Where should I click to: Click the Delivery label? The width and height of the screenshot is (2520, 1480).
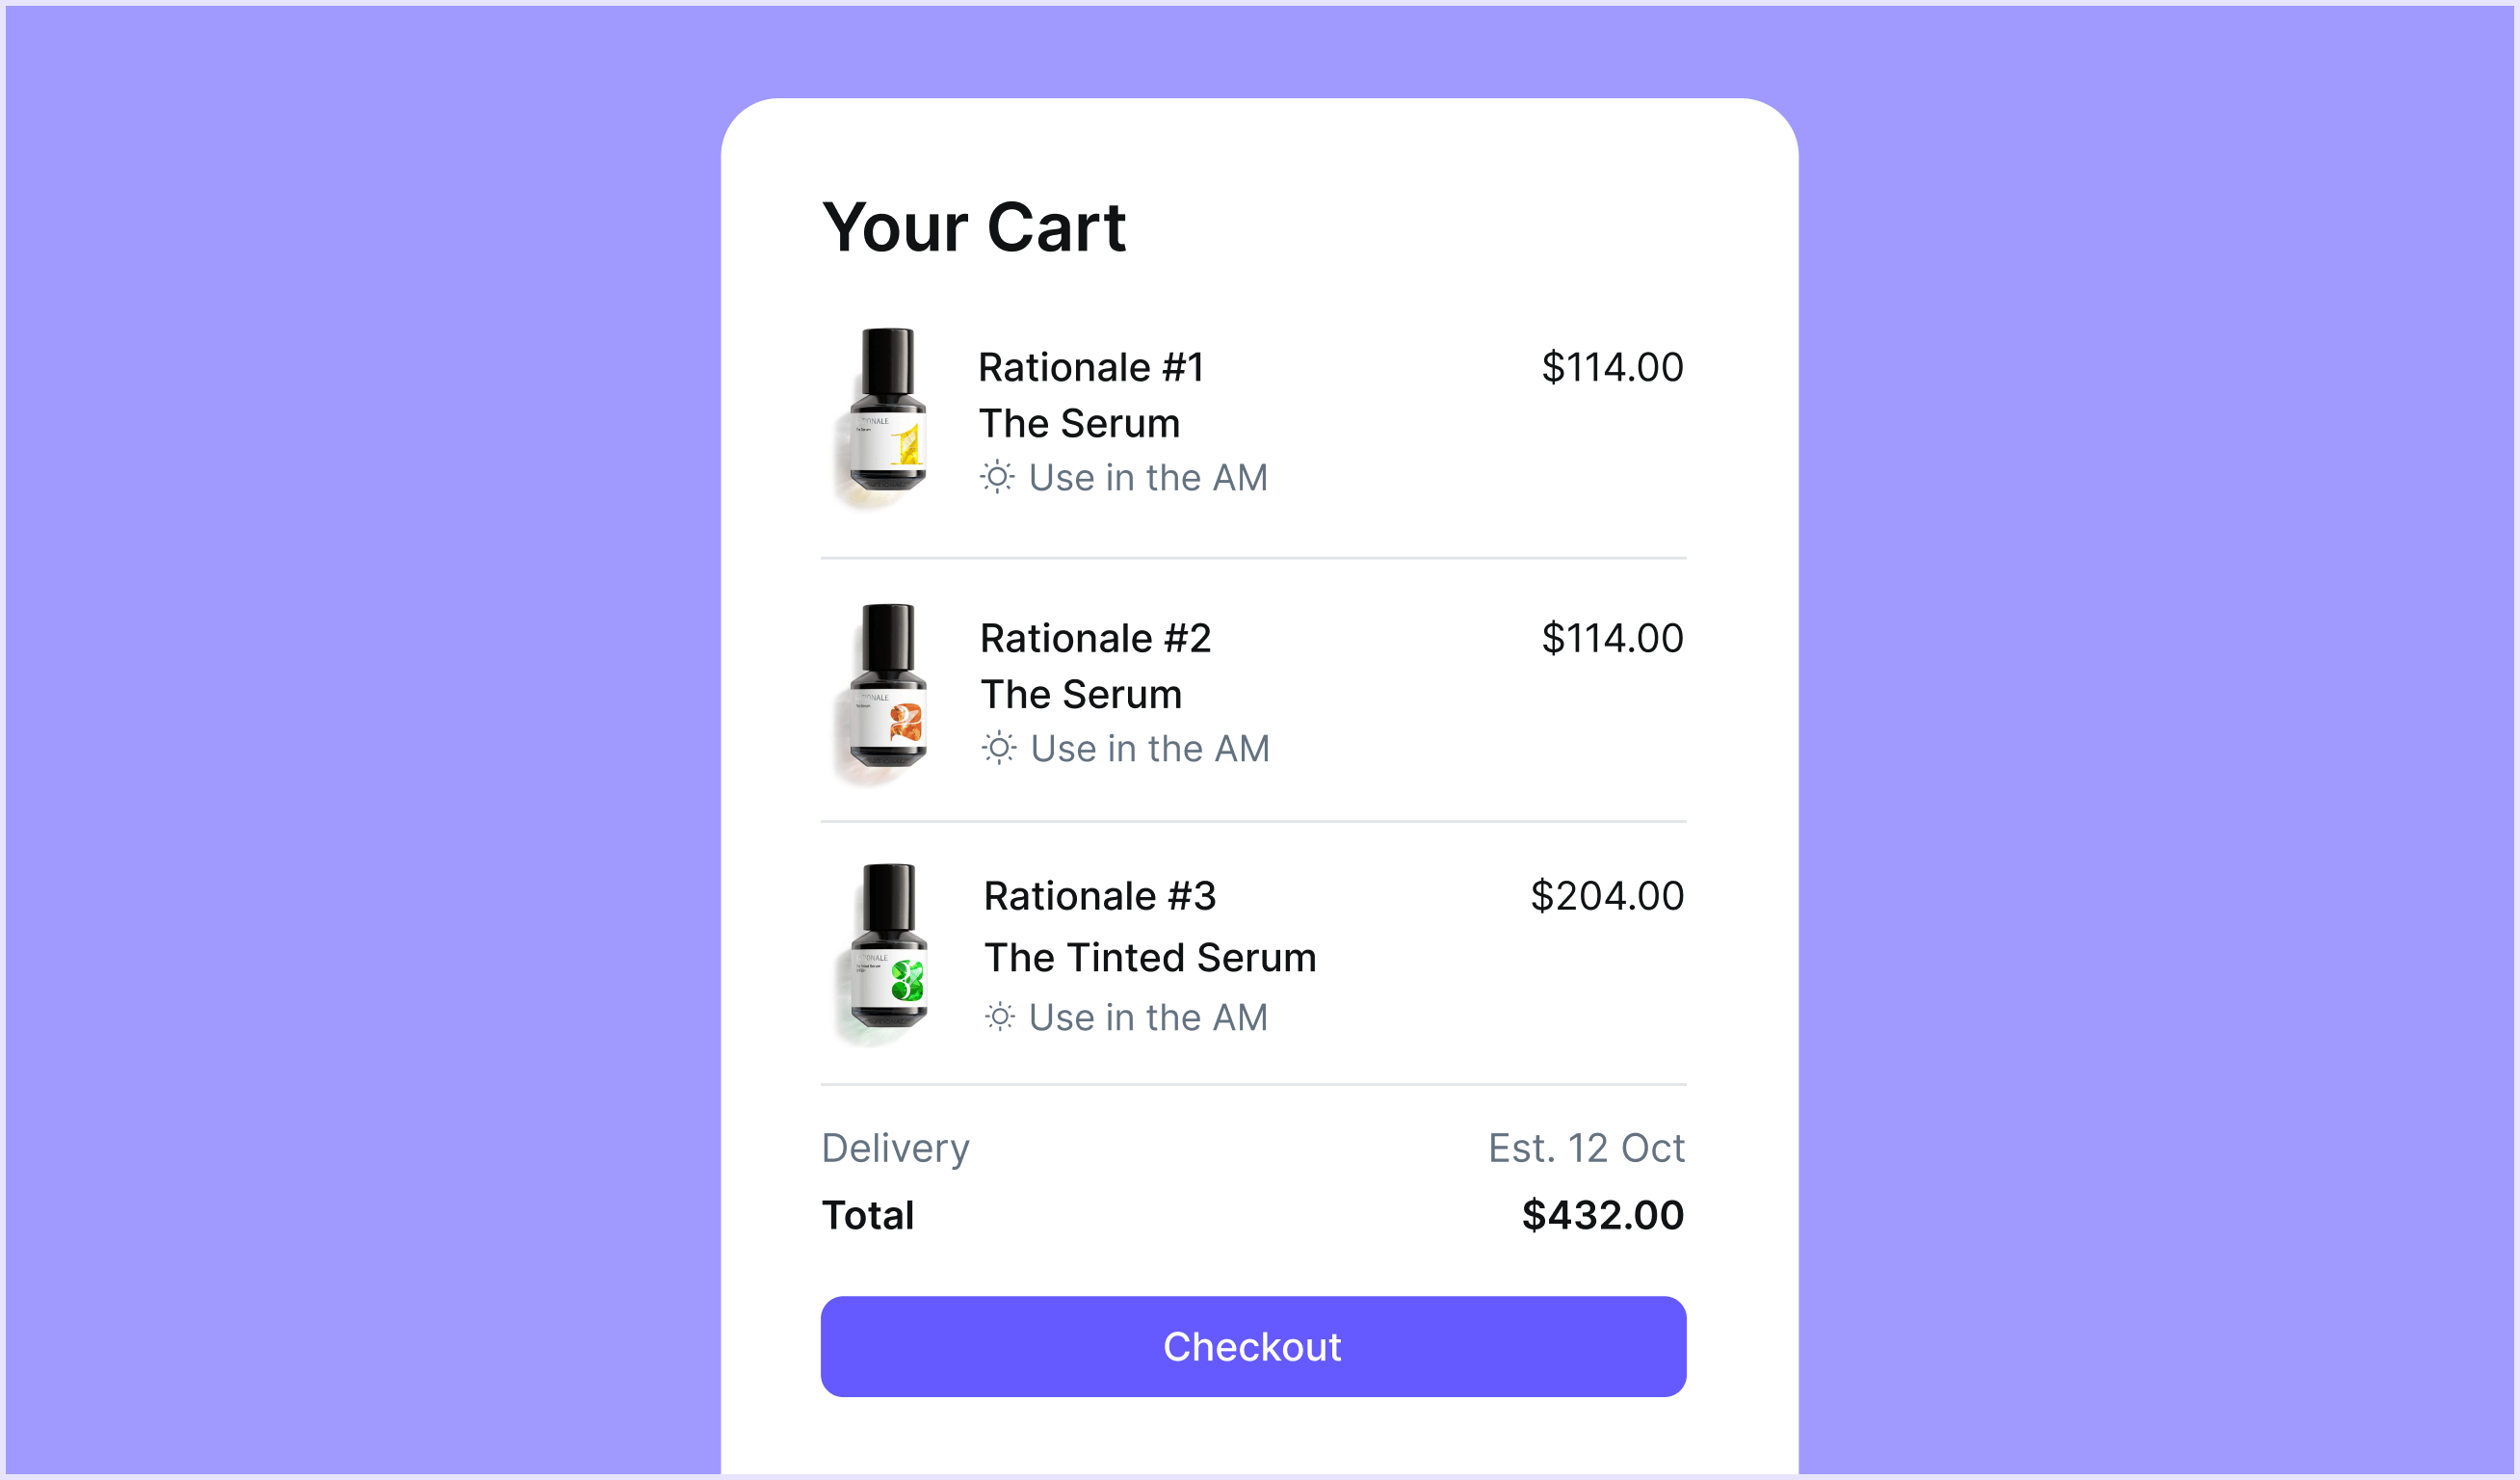pos(895,1149)
